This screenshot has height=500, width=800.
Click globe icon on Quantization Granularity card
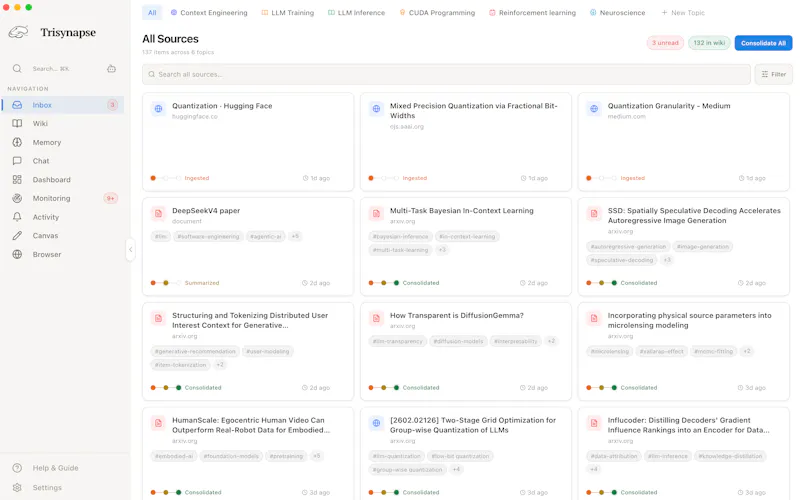click(594, 109)
